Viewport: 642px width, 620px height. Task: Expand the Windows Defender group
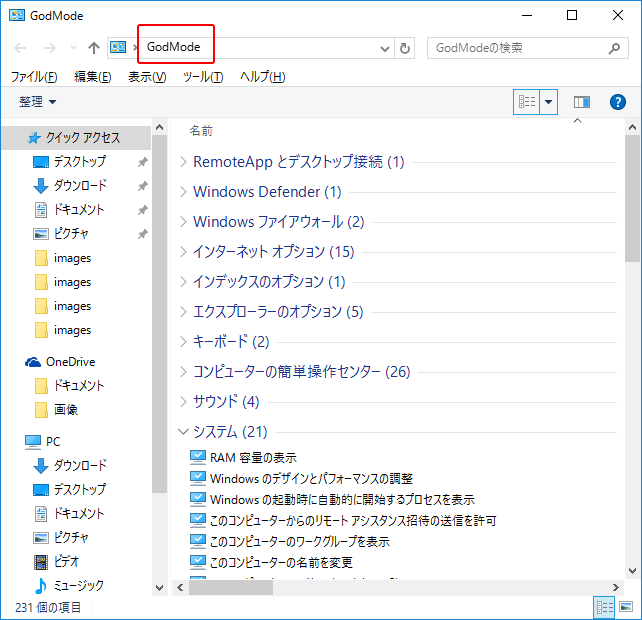(183, 192)
